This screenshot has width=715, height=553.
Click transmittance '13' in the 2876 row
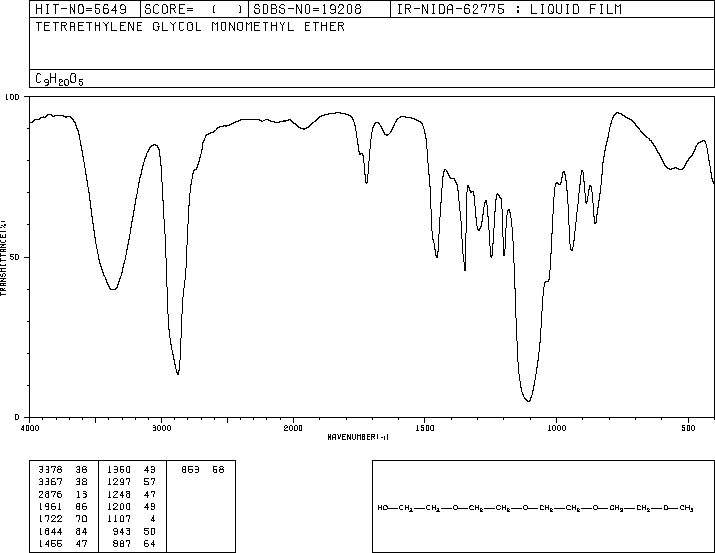pyautogui.click(x=81, y=494)
